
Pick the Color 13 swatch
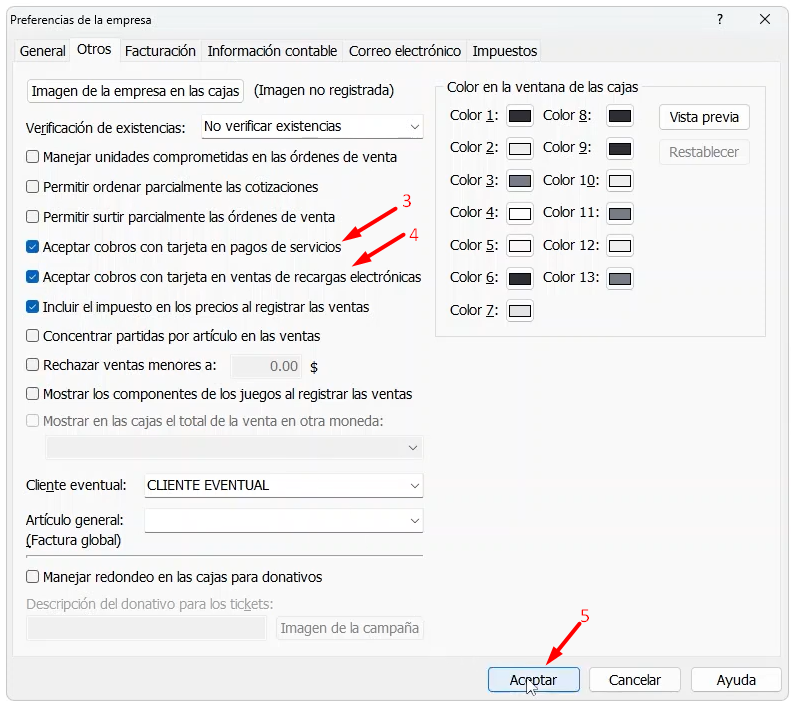pyautogui.click(x=620, y=278)
